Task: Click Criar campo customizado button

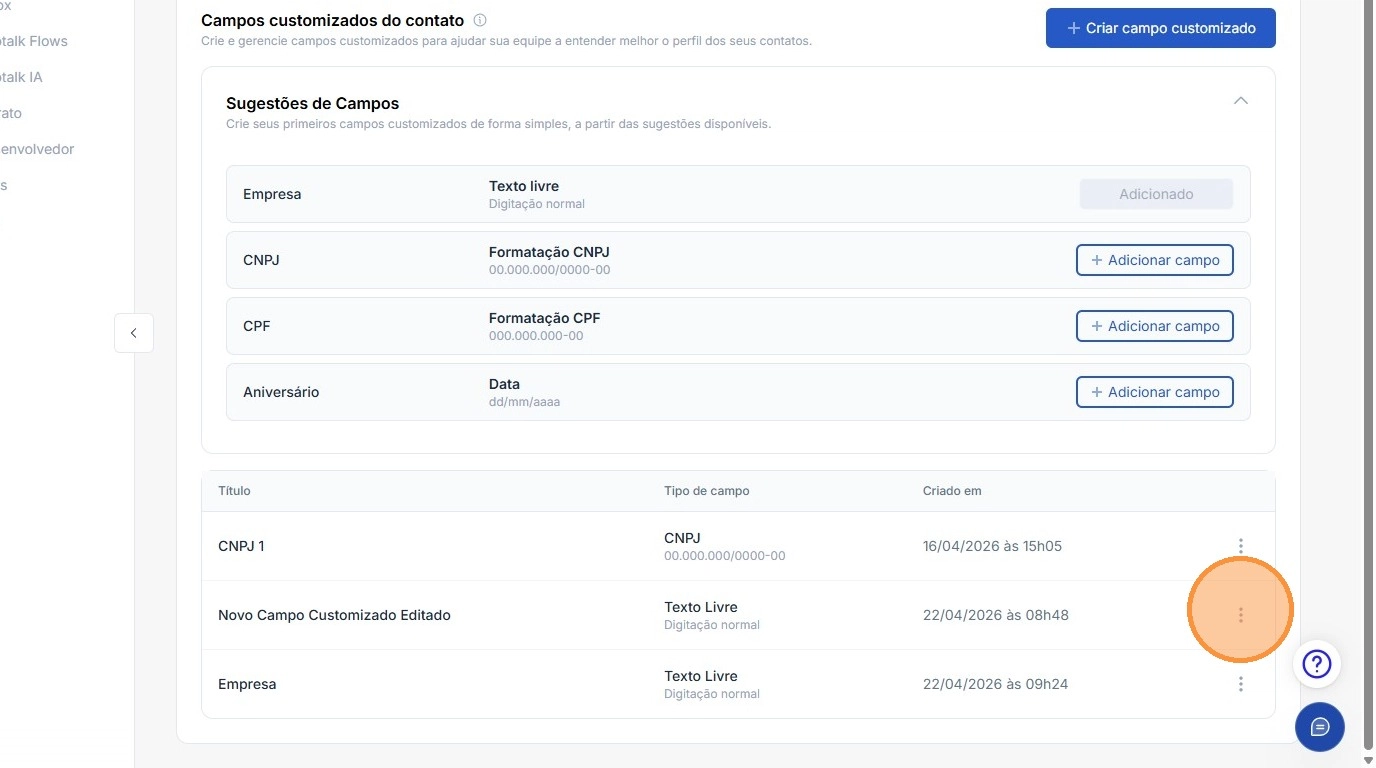Action: click(1160, 28)
